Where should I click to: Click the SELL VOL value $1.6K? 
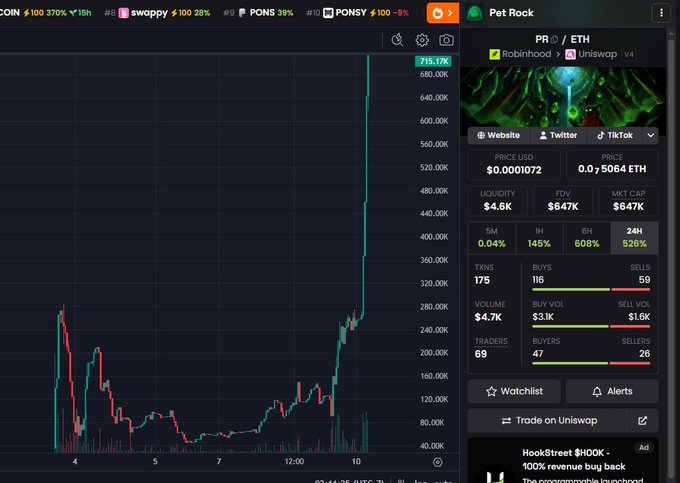[x=639, y=317]
